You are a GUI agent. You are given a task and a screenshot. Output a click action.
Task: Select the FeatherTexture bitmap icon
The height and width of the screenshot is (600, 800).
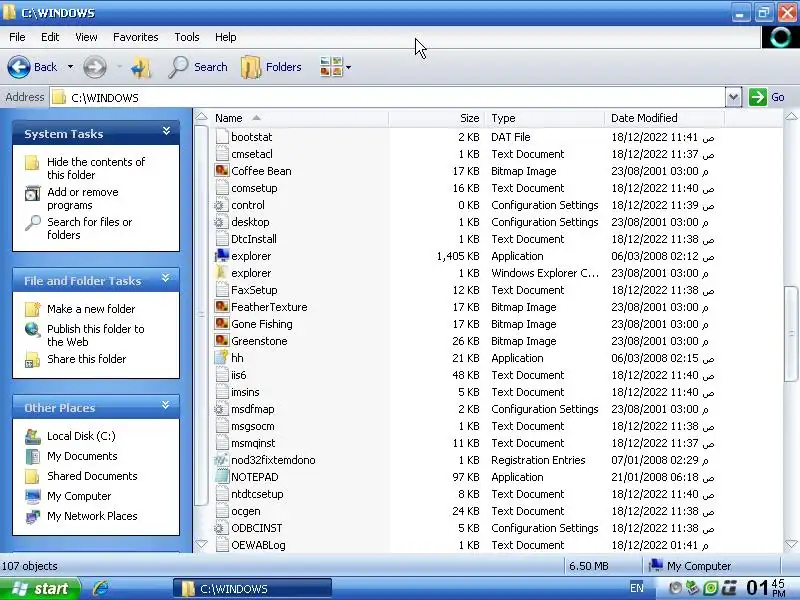point(222,307)
